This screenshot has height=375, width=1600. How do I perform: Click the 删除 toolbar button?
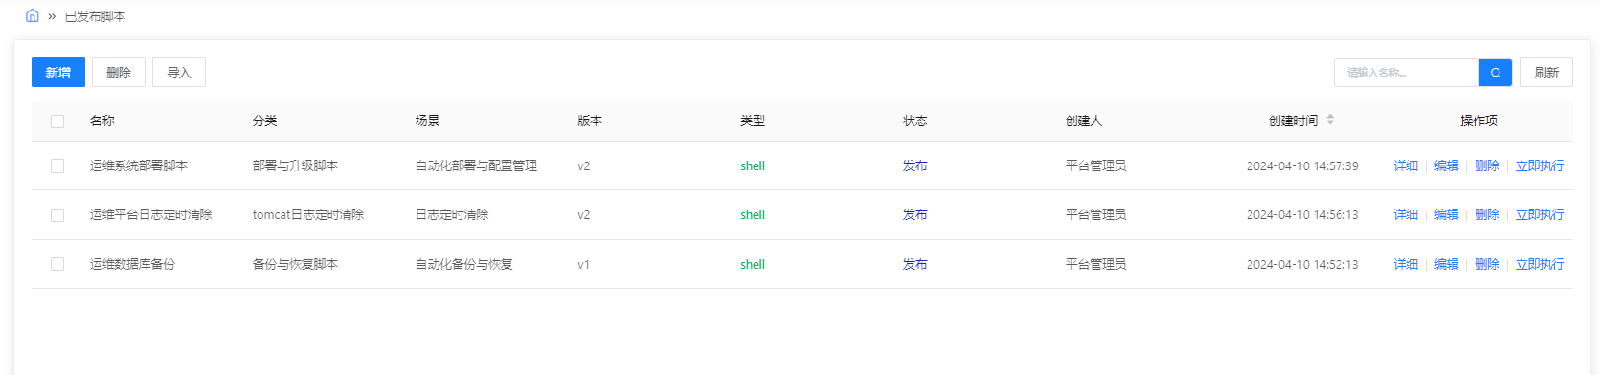click(119, 72)
